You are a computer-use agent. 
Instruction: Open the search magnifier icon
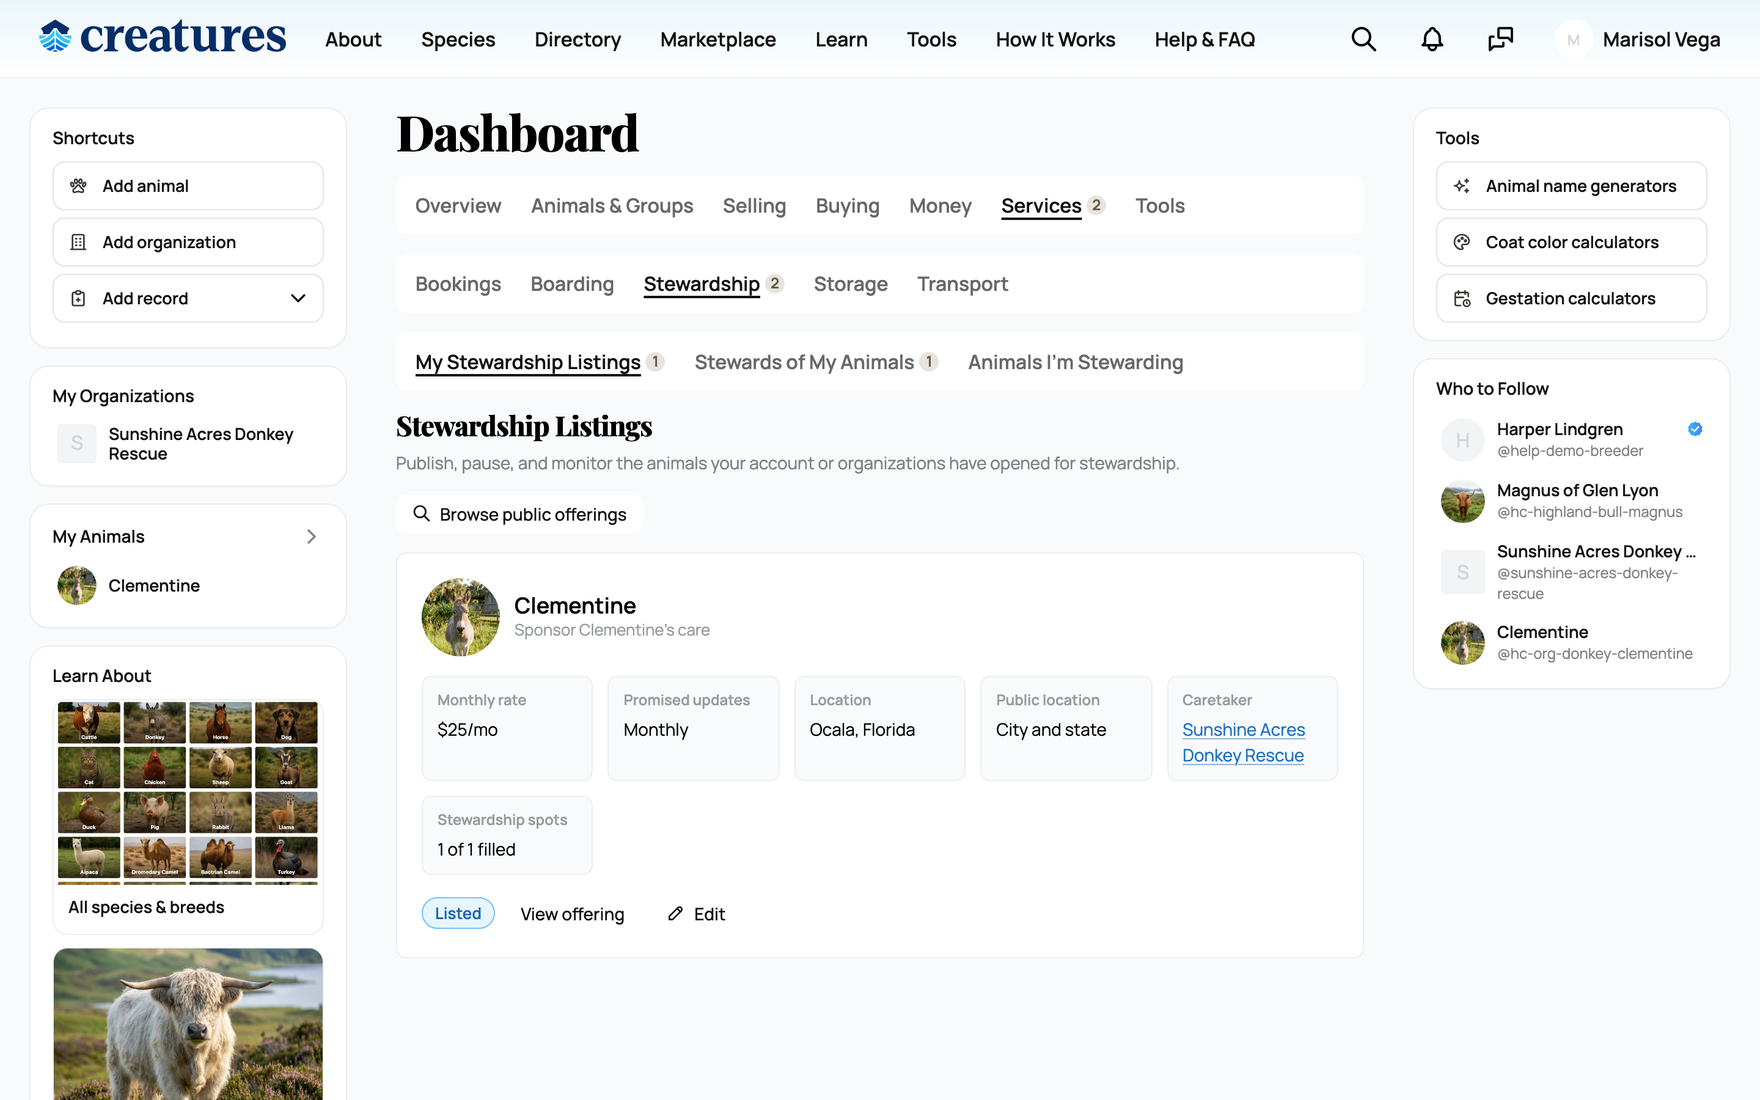(1363, 39)
